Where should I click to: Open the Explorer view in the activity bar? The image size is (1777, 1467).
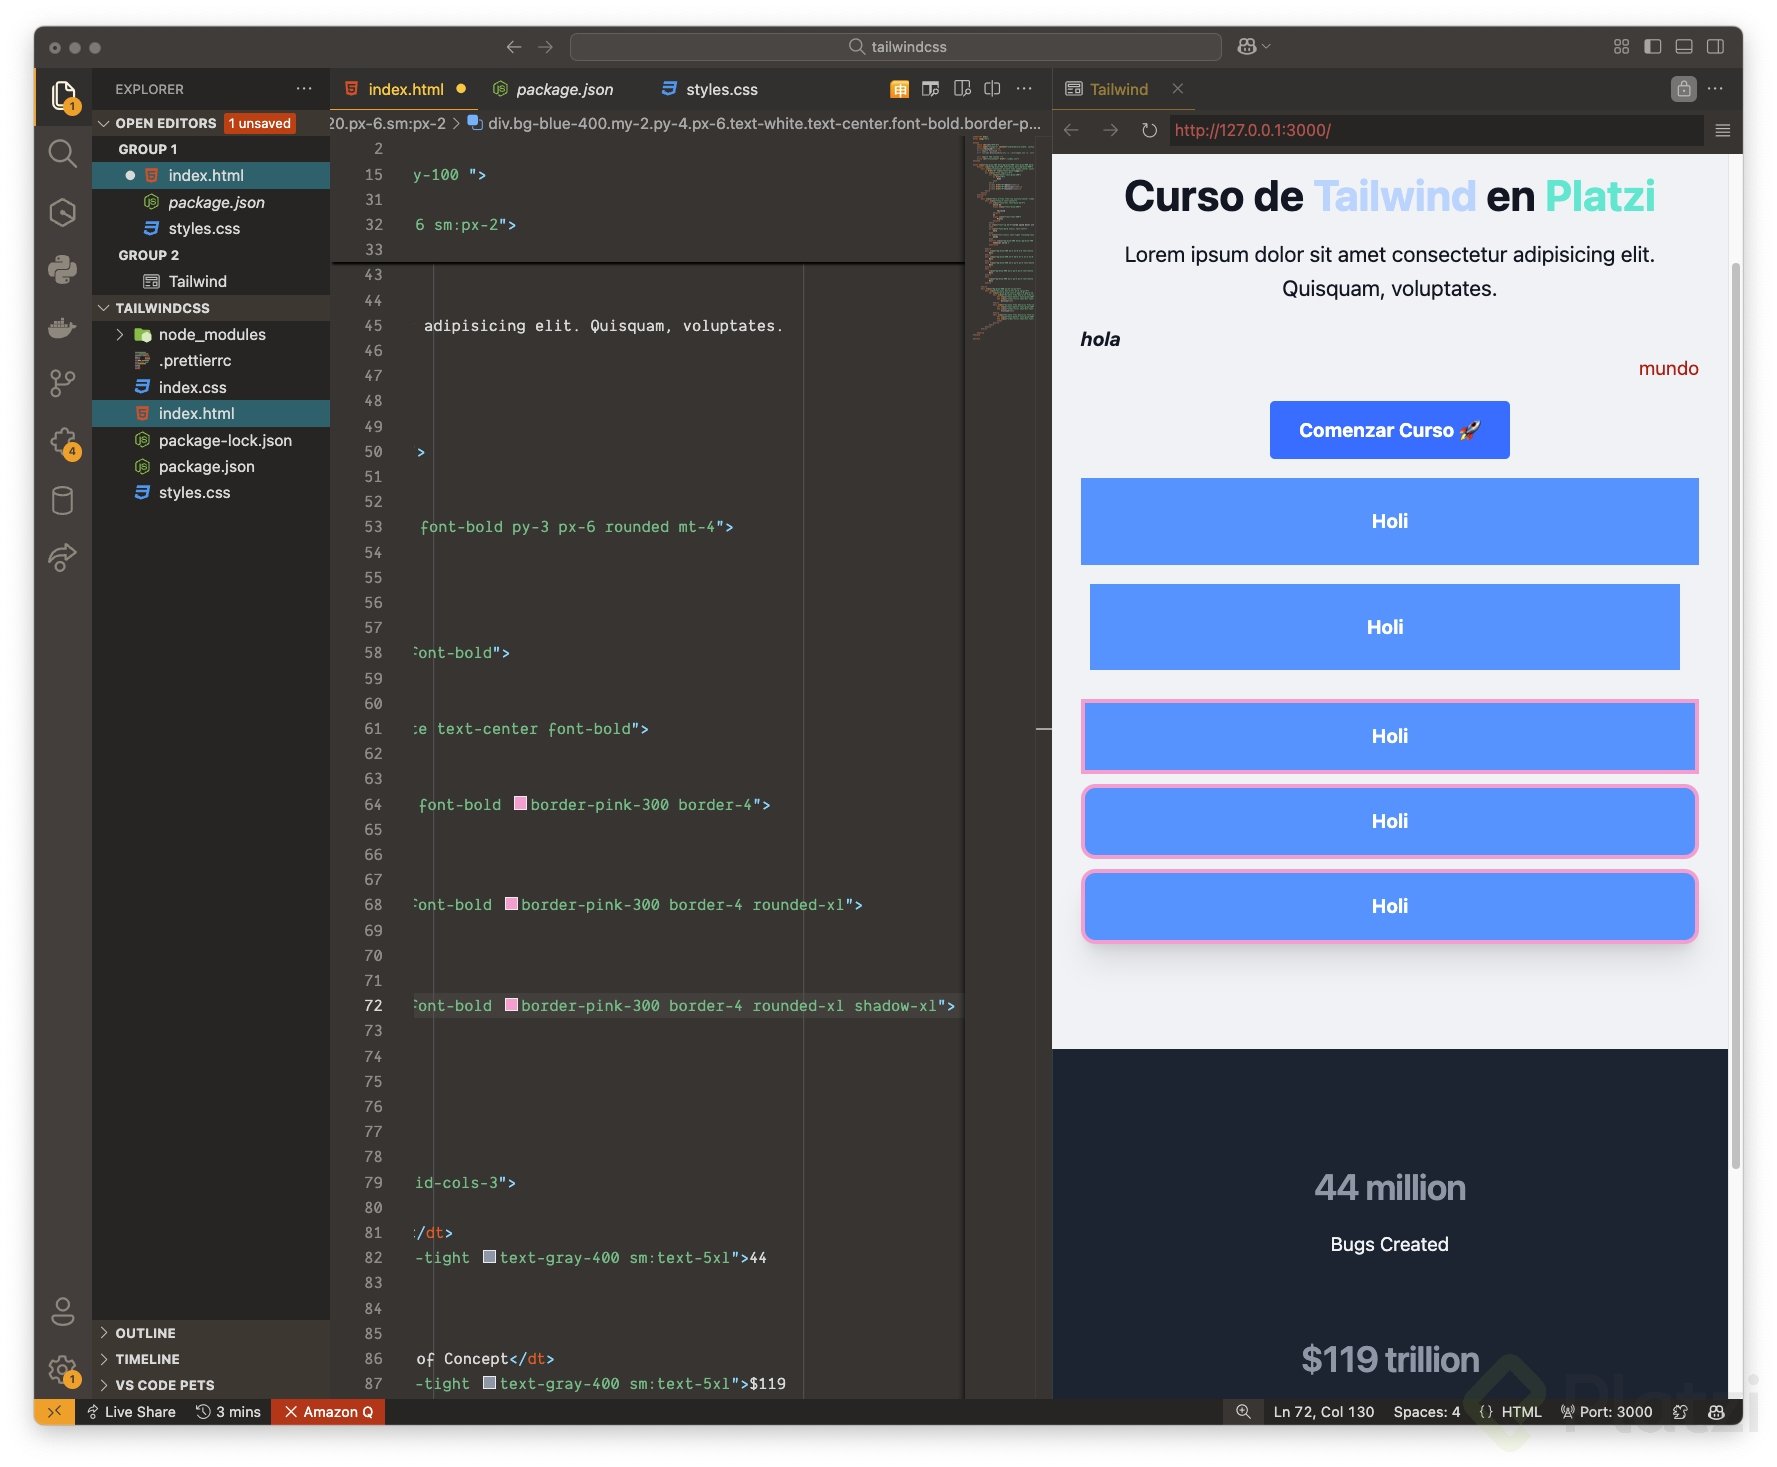(x=63, y=96)
